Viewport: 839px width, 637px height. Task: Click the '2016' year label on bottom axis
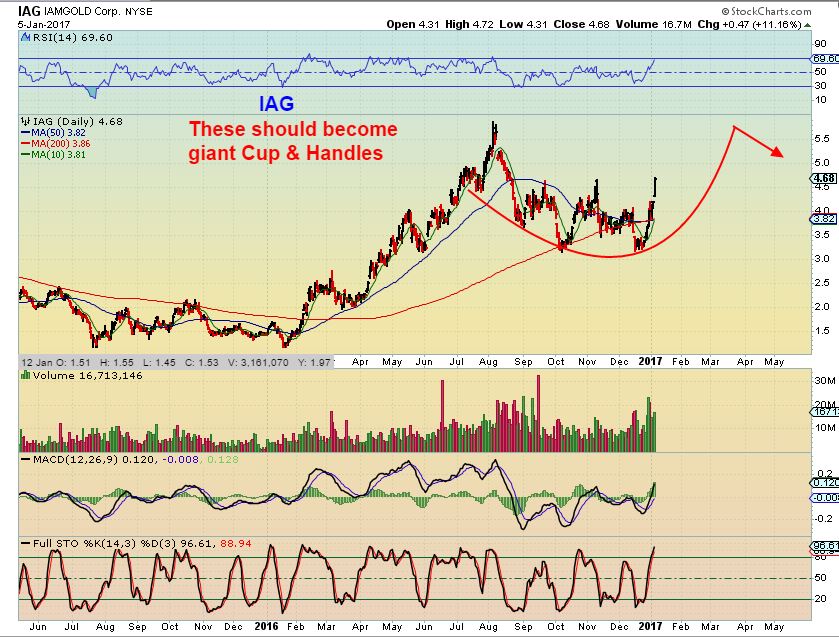[x=266, y=626]
